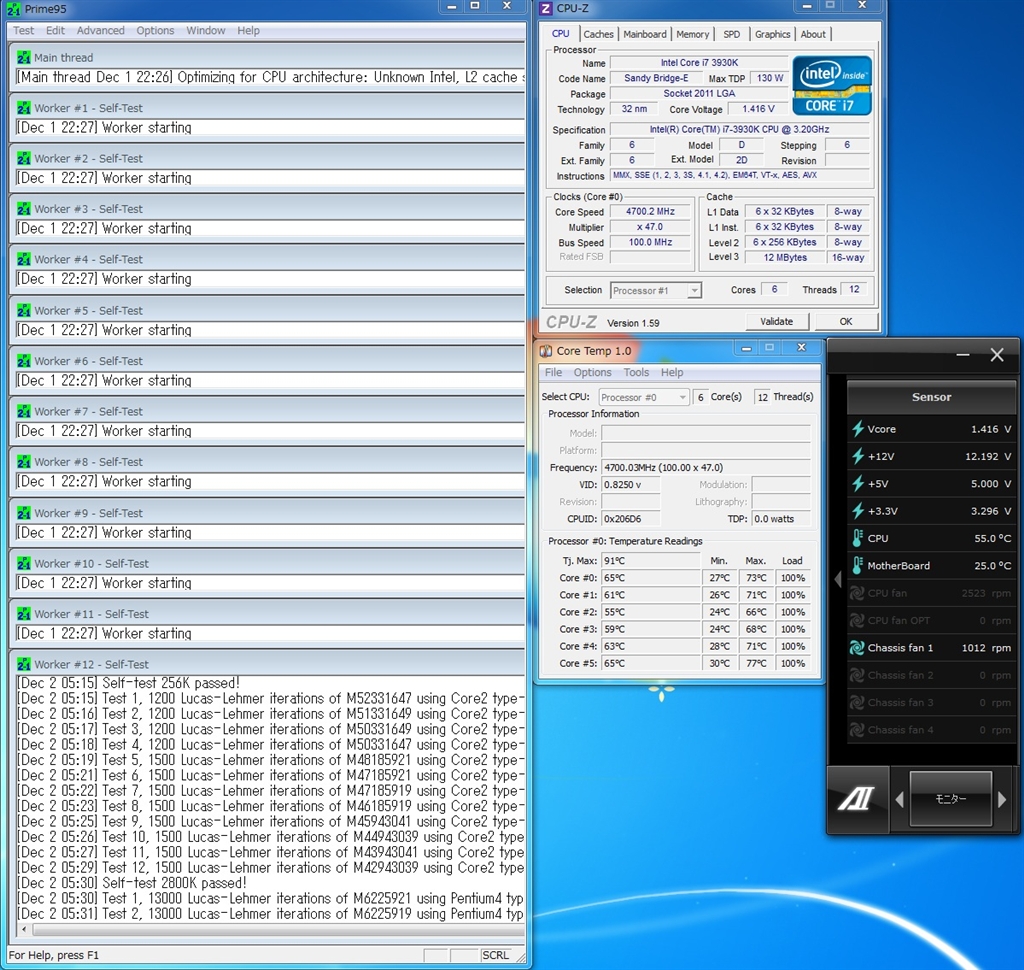Click the Chassis fan 4 icon
Image resolution: width=1024 pixels, height=970 pixels.
[x=857, y=730]
